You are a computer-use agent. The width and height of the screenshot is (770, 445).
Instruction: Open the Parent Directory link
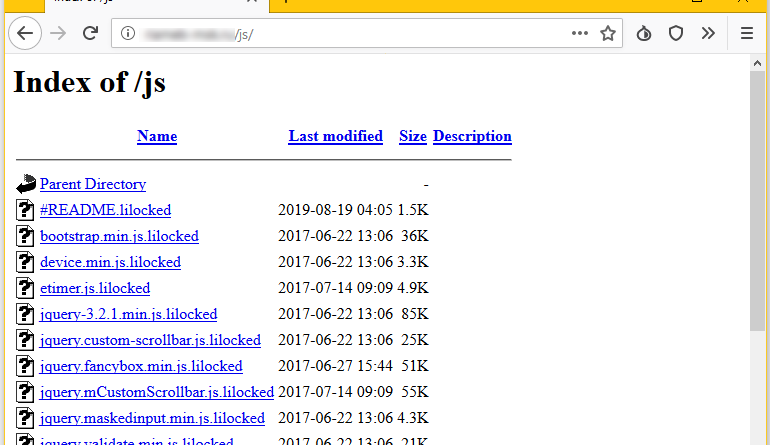(x=93, y=184)
